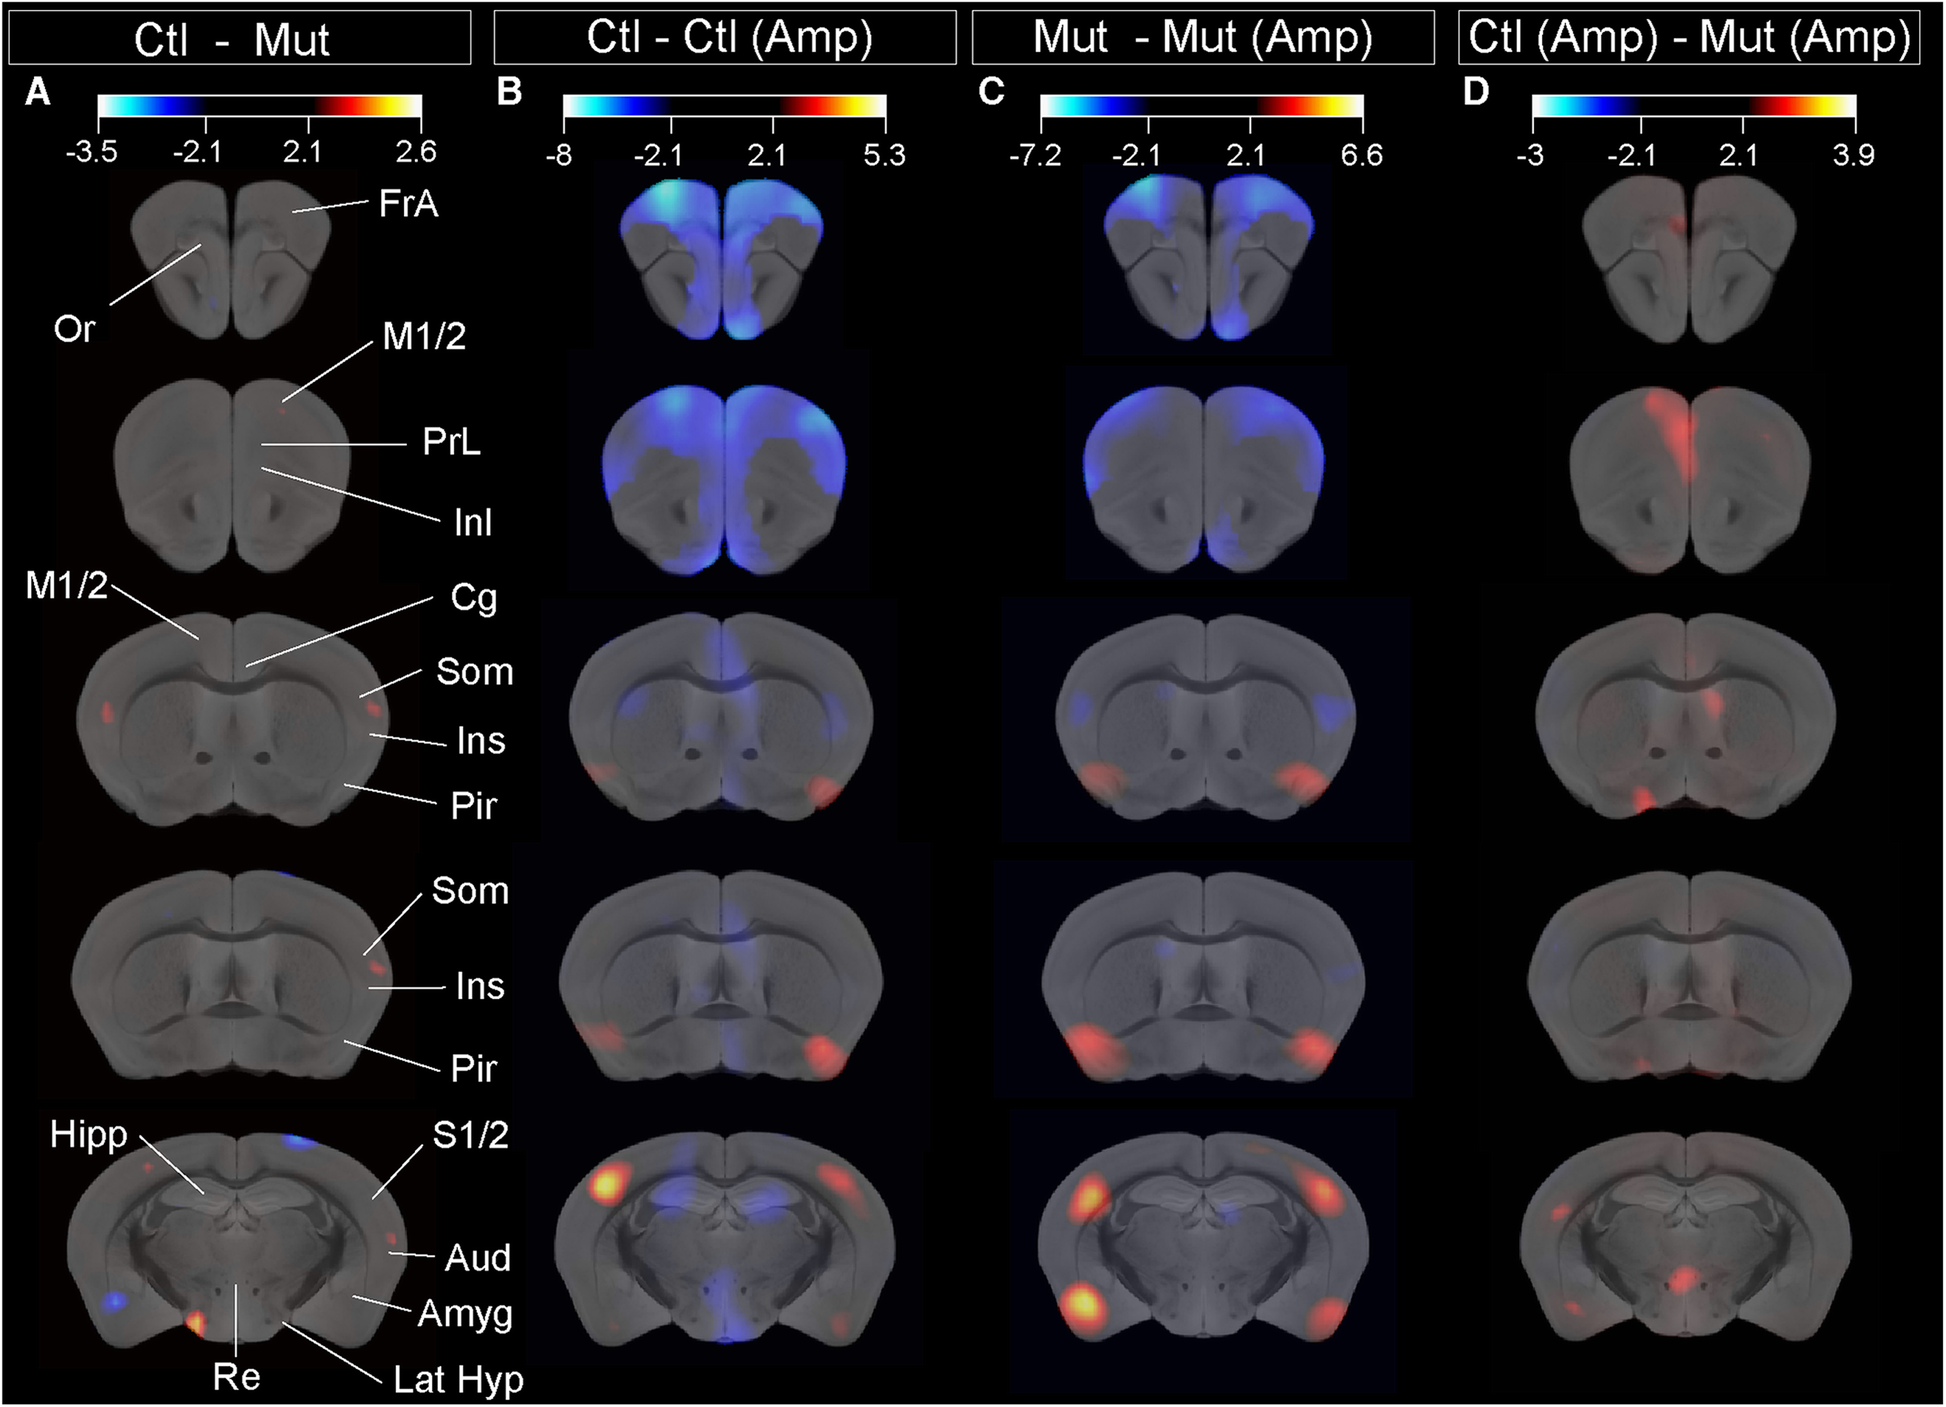
Task: Select panel D's second slice with red midline
Action: (x=1689, y=482)
